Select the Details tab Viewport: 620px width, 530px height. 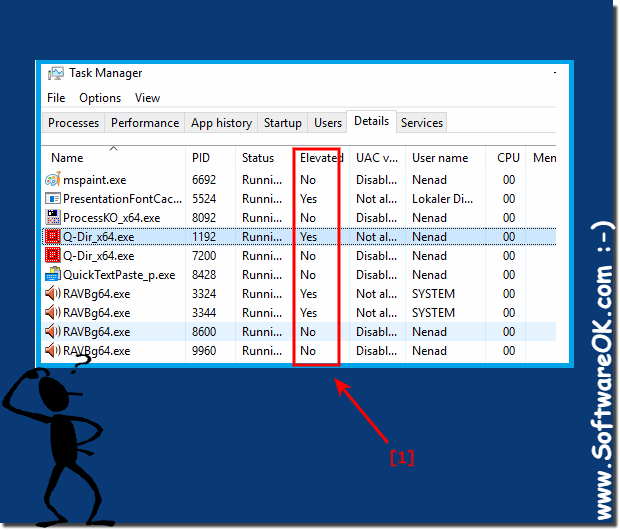tap(371, 121)
